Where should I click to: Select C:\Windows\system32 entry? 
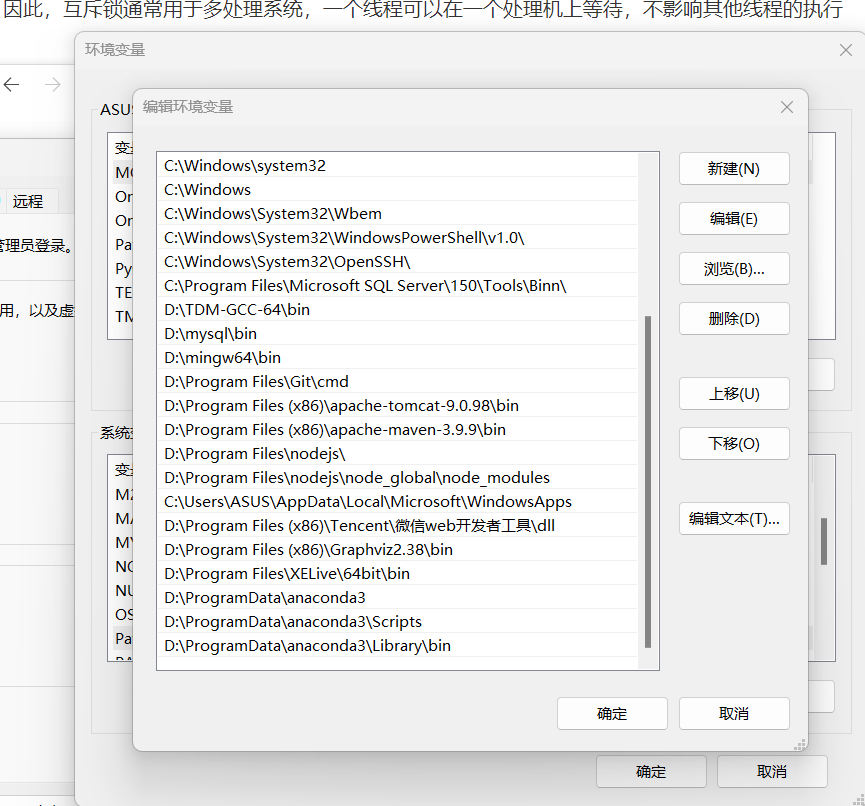pos(400,166)
